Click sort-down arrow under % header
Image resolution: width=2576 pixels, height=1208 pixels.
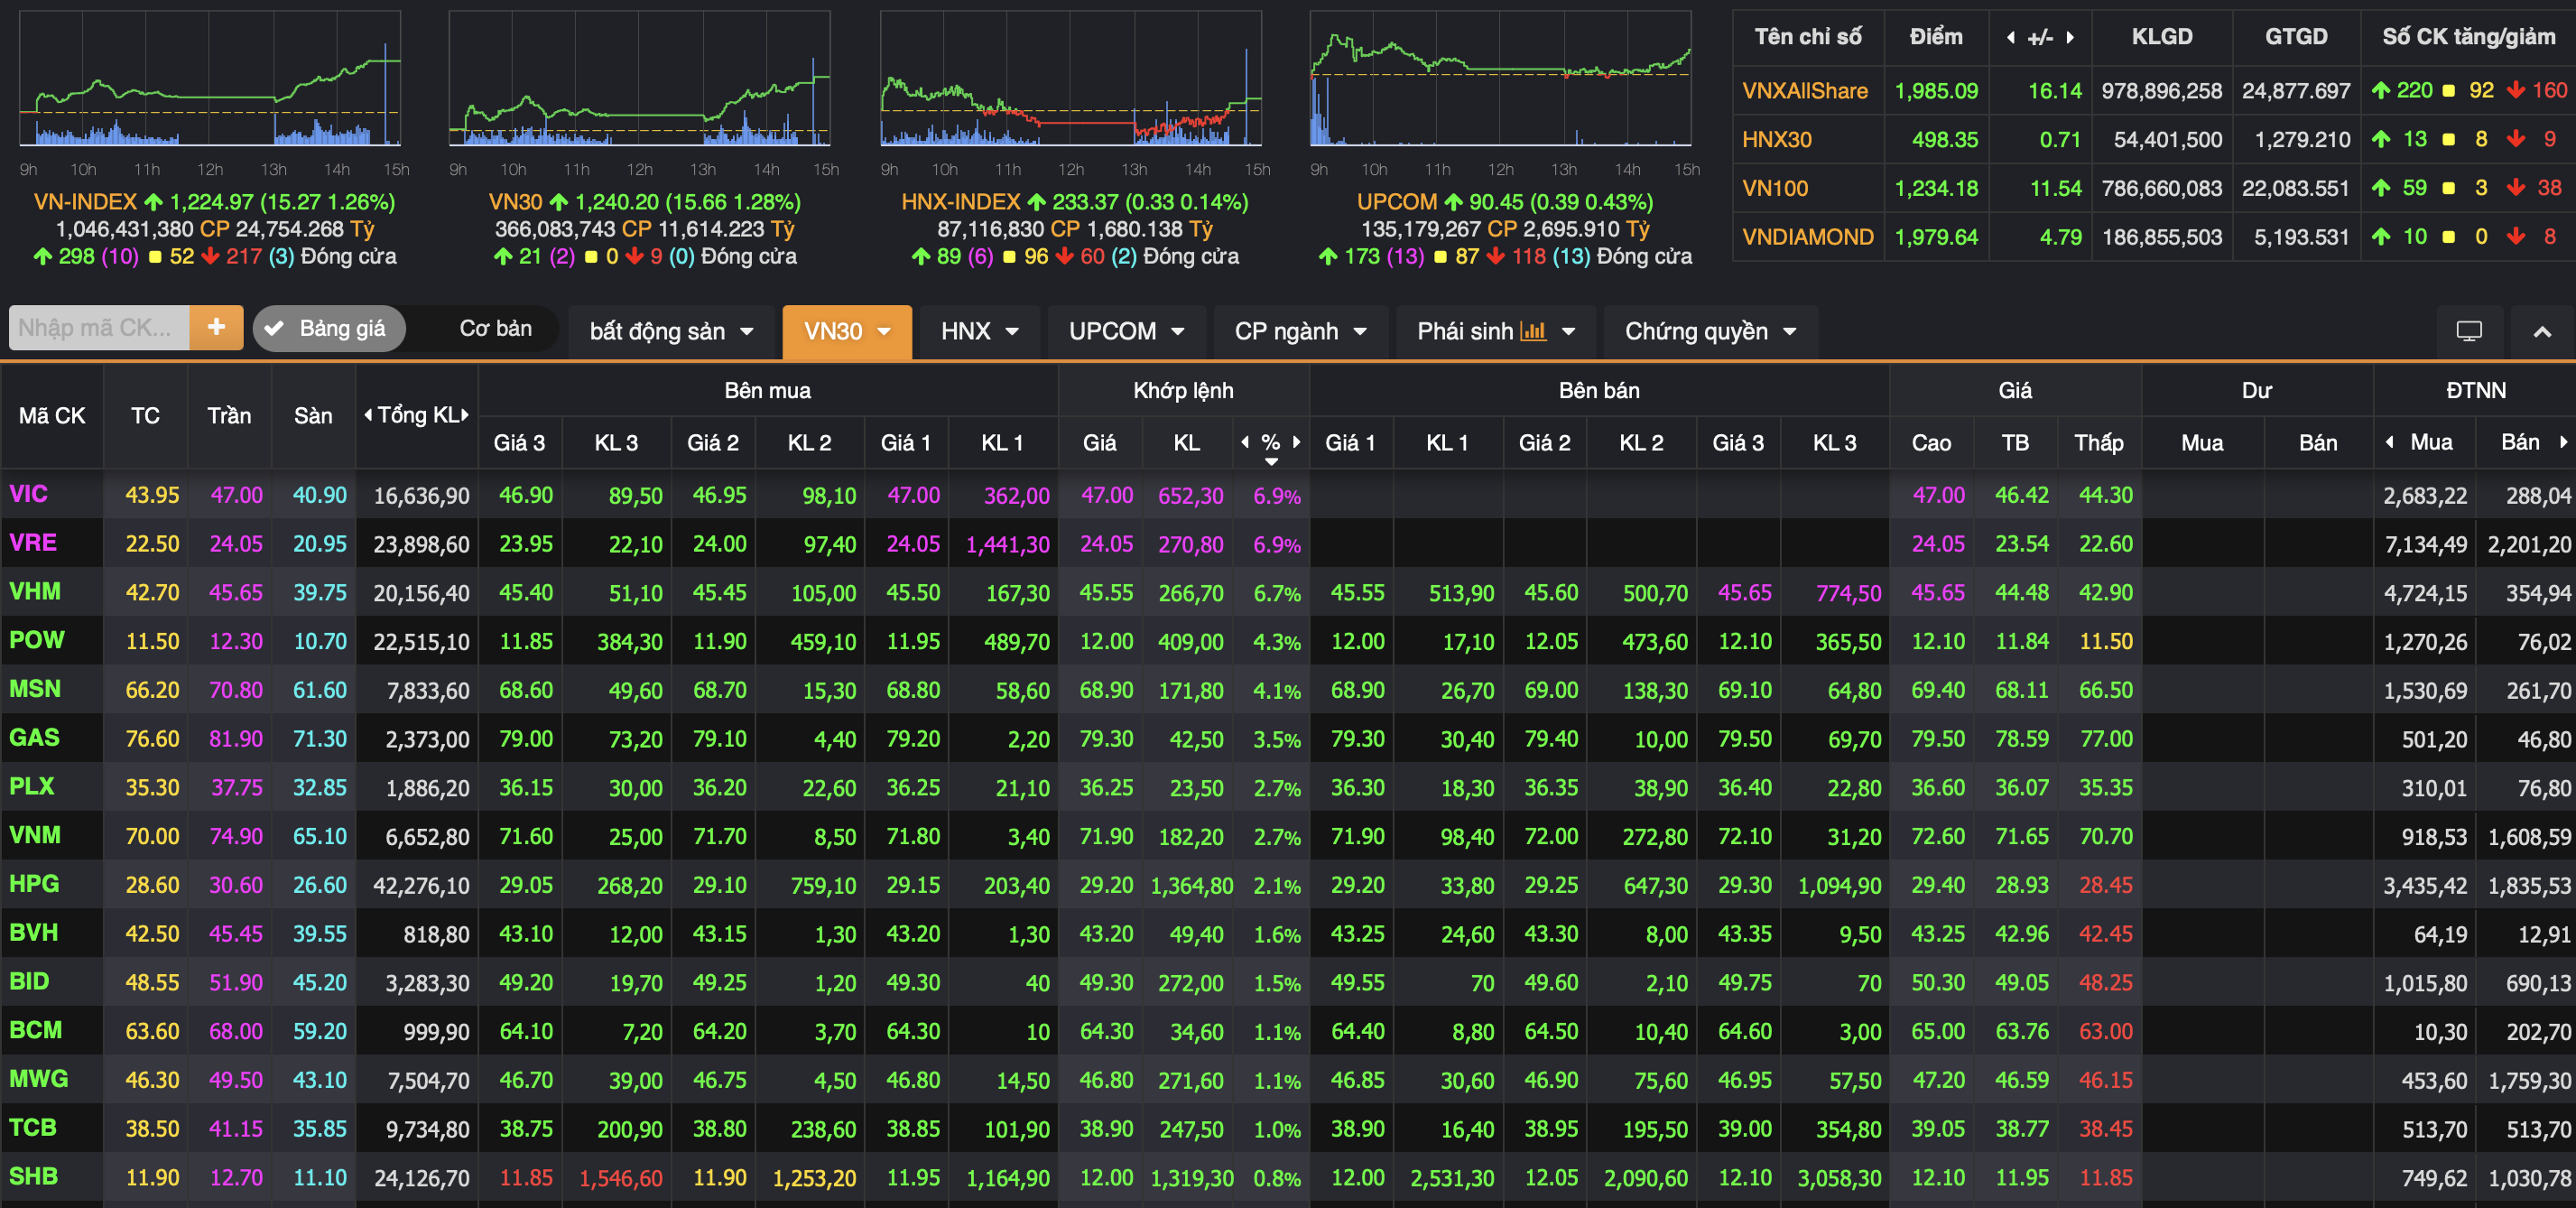click(1271, 461)
